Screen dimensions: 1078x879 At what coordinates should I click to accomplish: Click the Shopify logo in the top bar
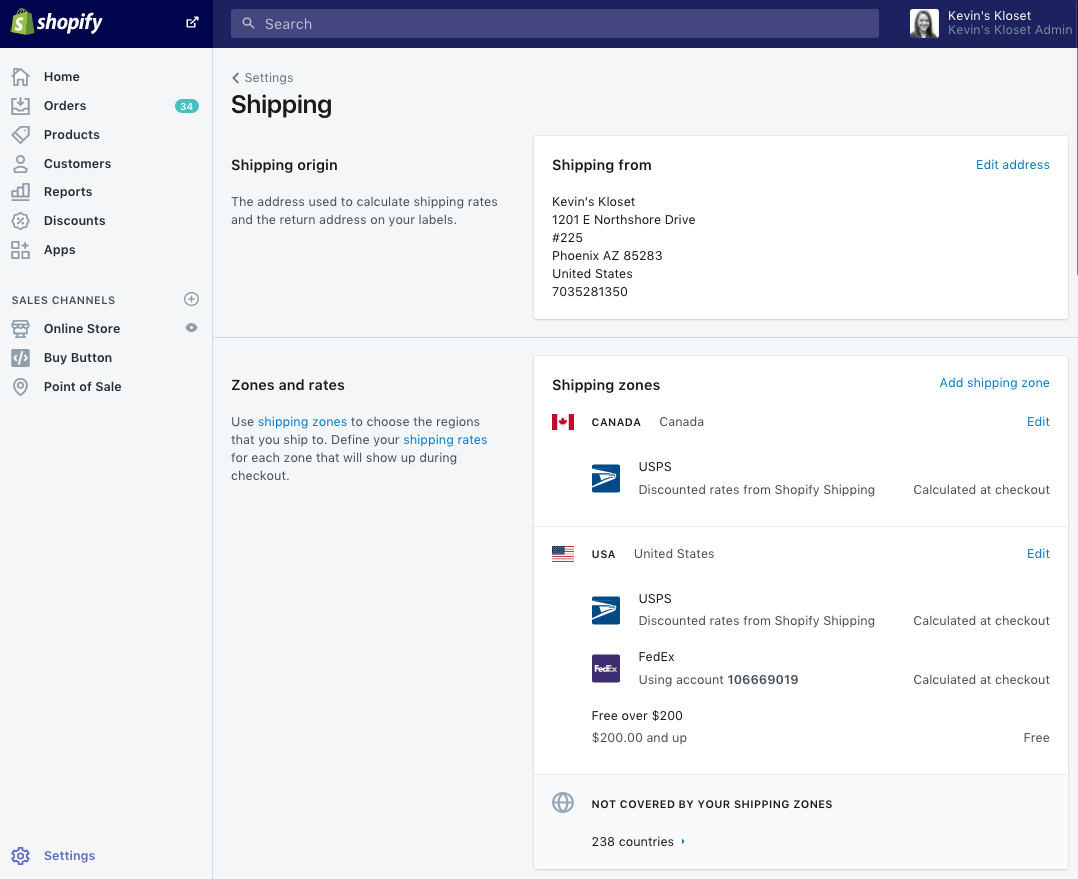tap(57, 21)
